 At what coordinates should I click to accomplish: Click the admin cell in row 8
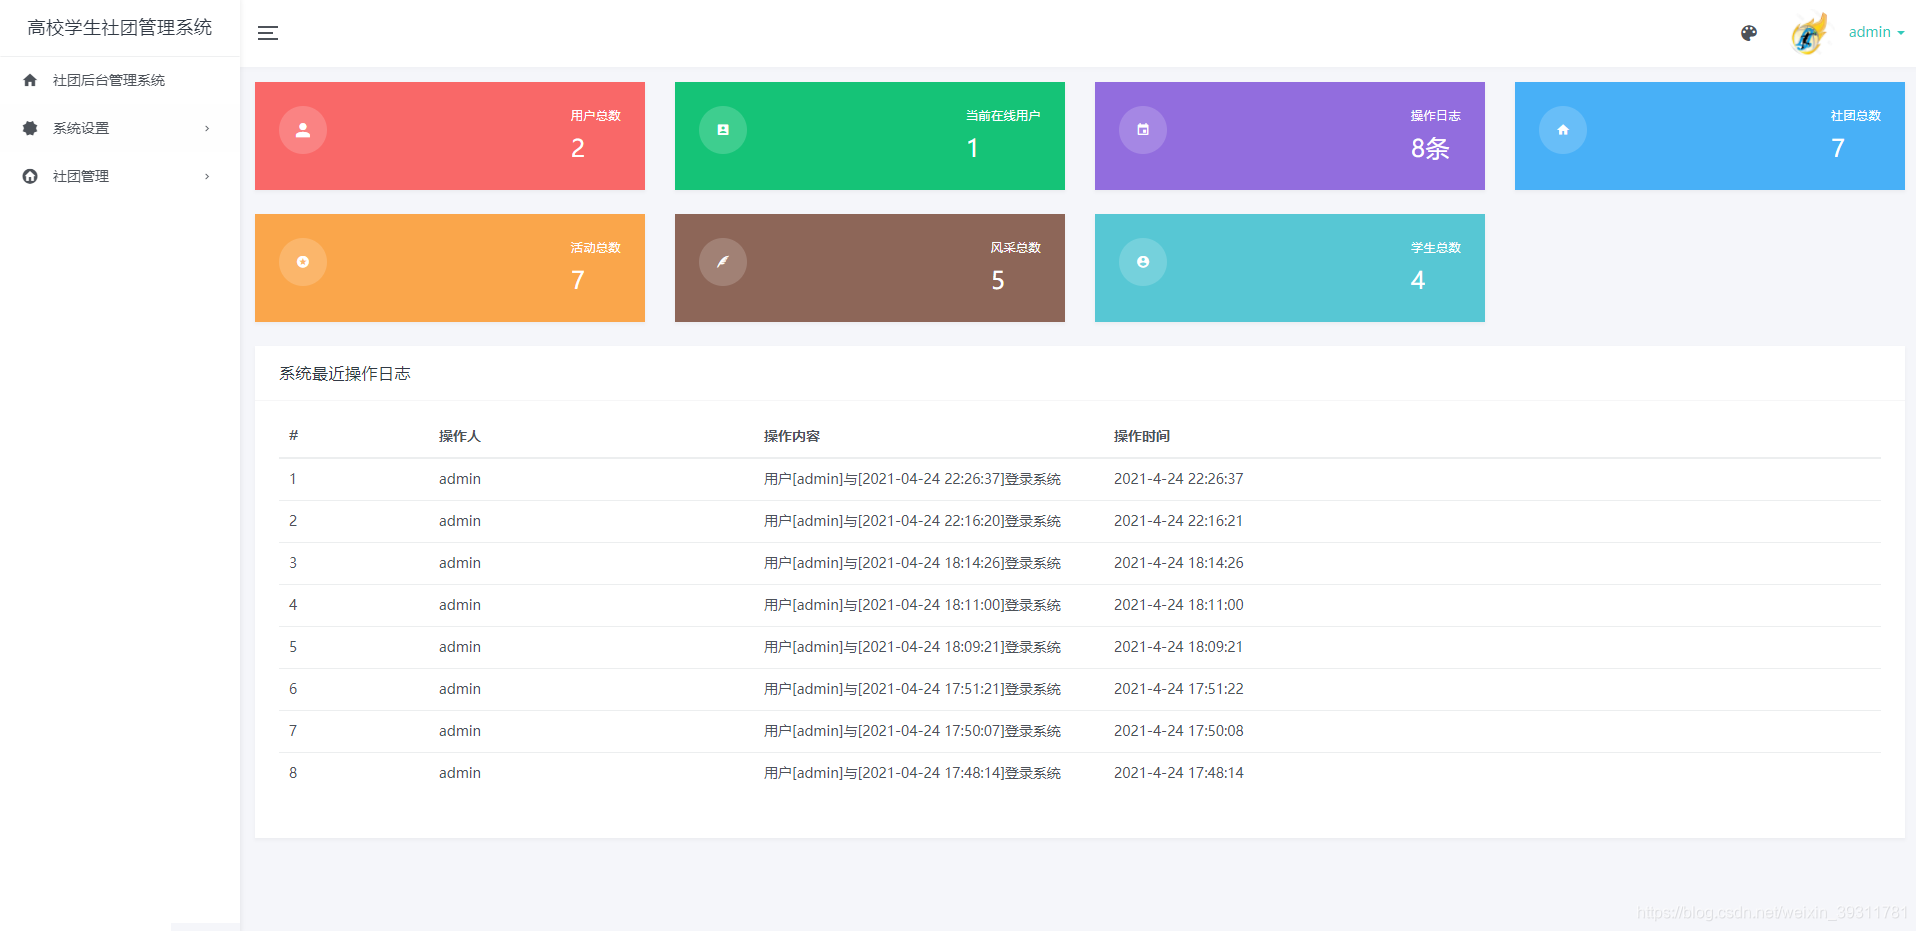460,773
